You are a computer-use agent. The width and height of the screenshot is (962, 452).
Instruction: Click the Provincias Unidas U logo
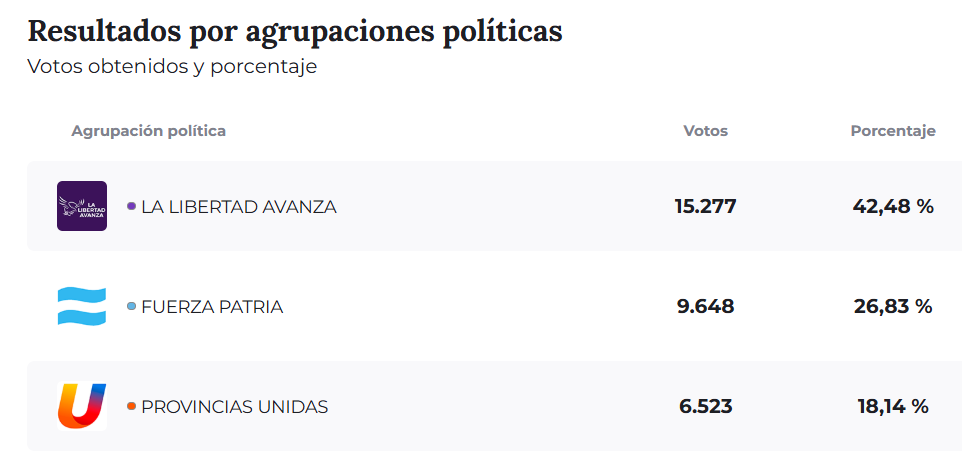[82, 406]
